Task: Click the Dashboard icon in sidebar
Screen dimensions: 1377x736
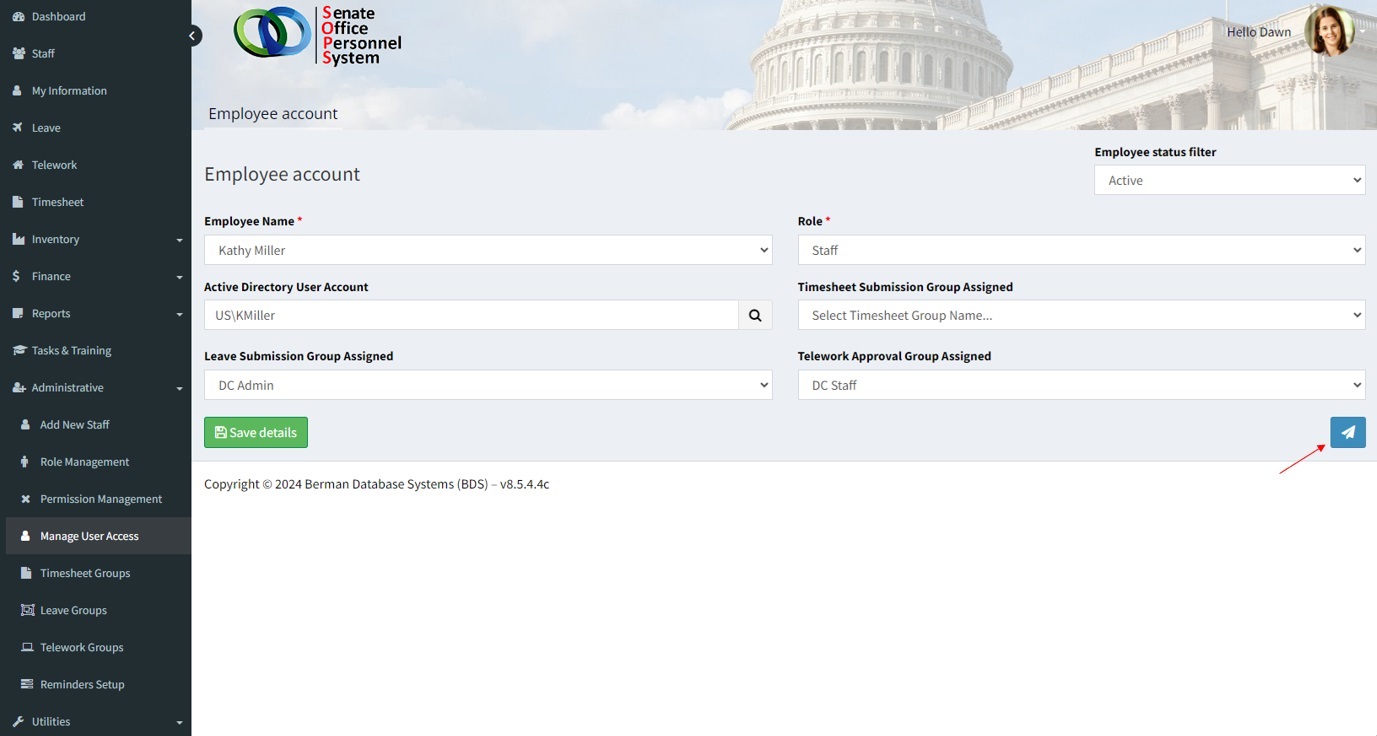Action: coord(18,17)
